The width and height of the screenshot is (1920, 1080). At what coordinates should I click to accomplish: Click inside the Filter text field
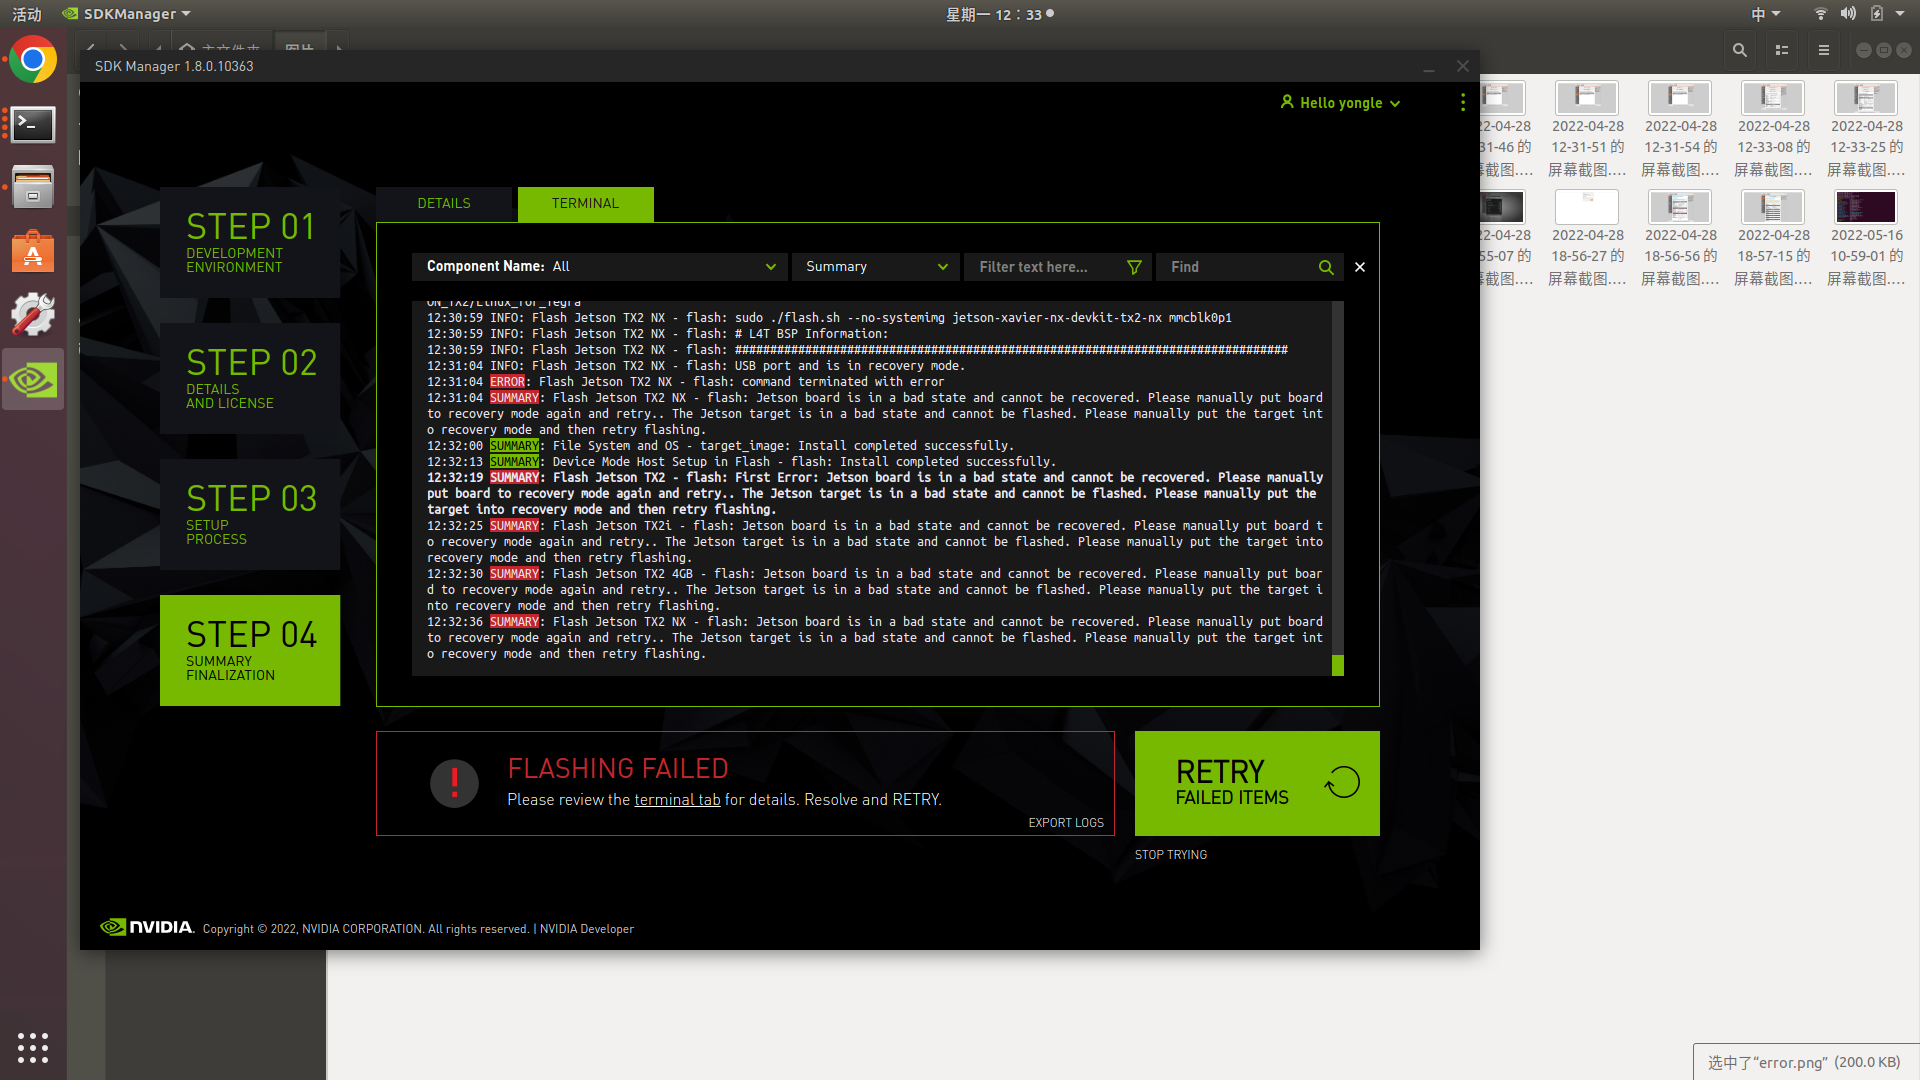1040,267
